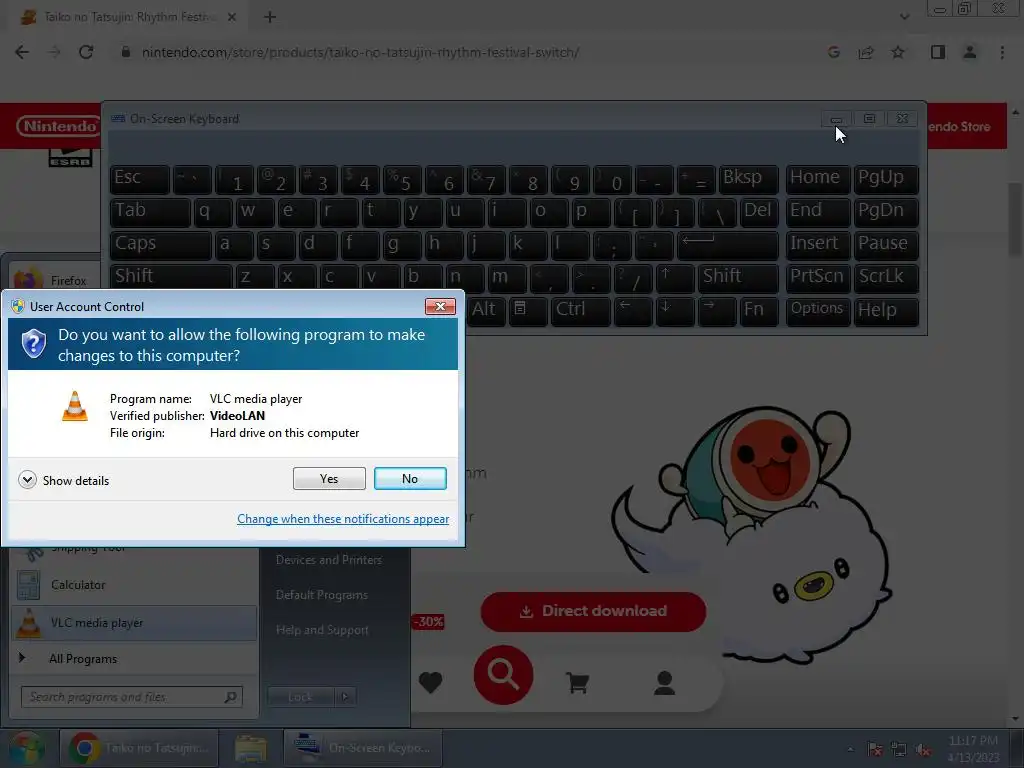
Task: Bookmark this page with the star icon
Action: (898, 52)
